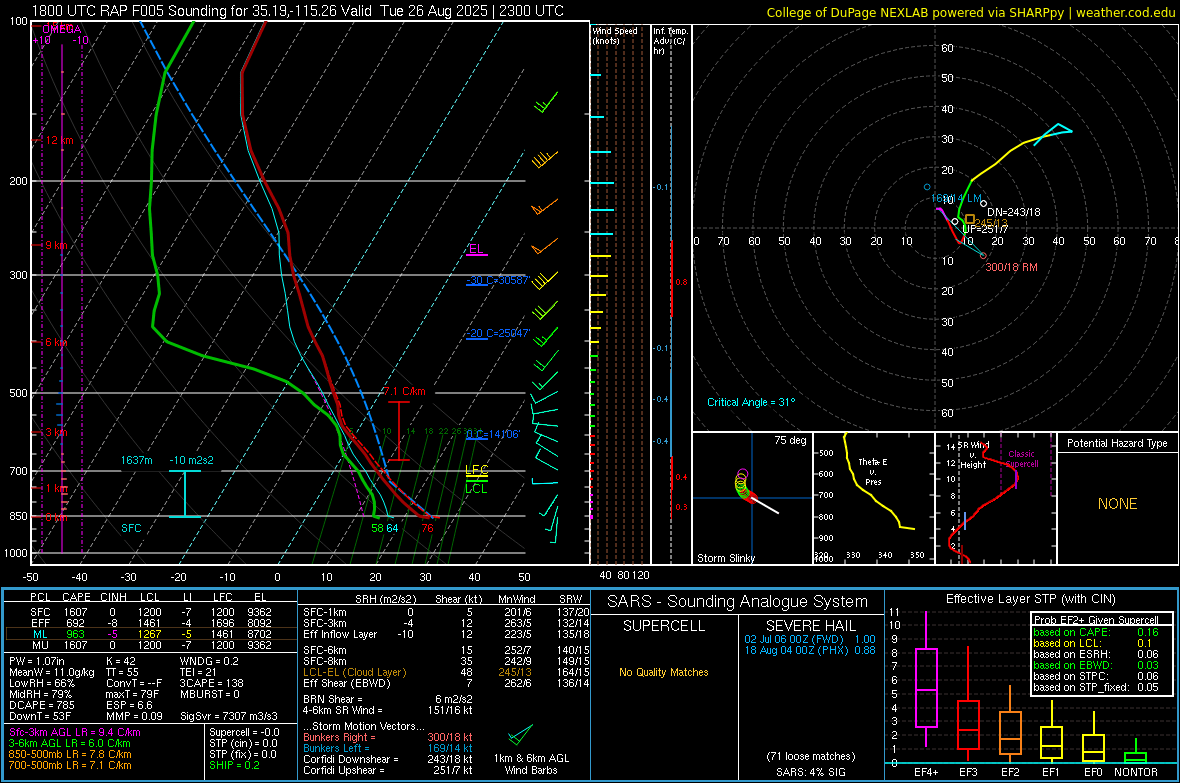The width and height of the screenshot is (1180, 783).
Task: Click the sounding title text at top left
Action: pos(297,11)
